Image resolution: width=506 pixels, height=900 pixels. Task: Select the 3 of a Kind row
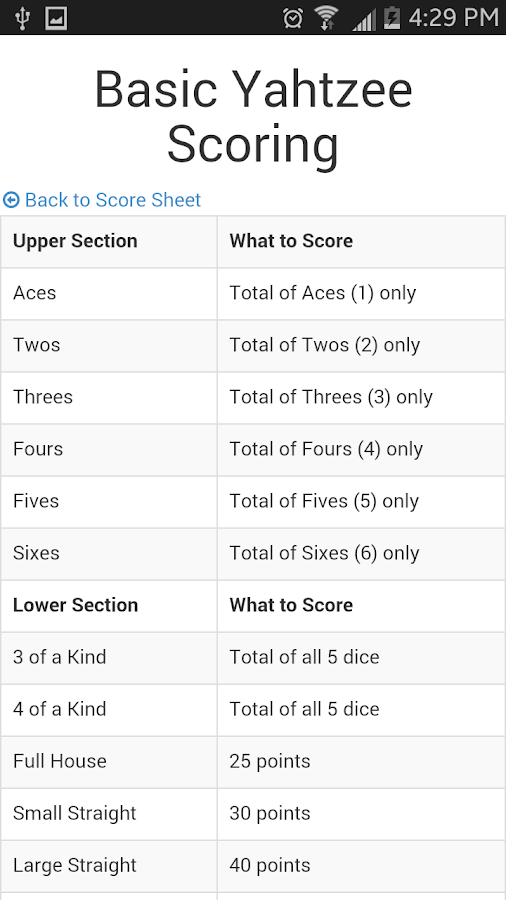[x=253, y=658]
